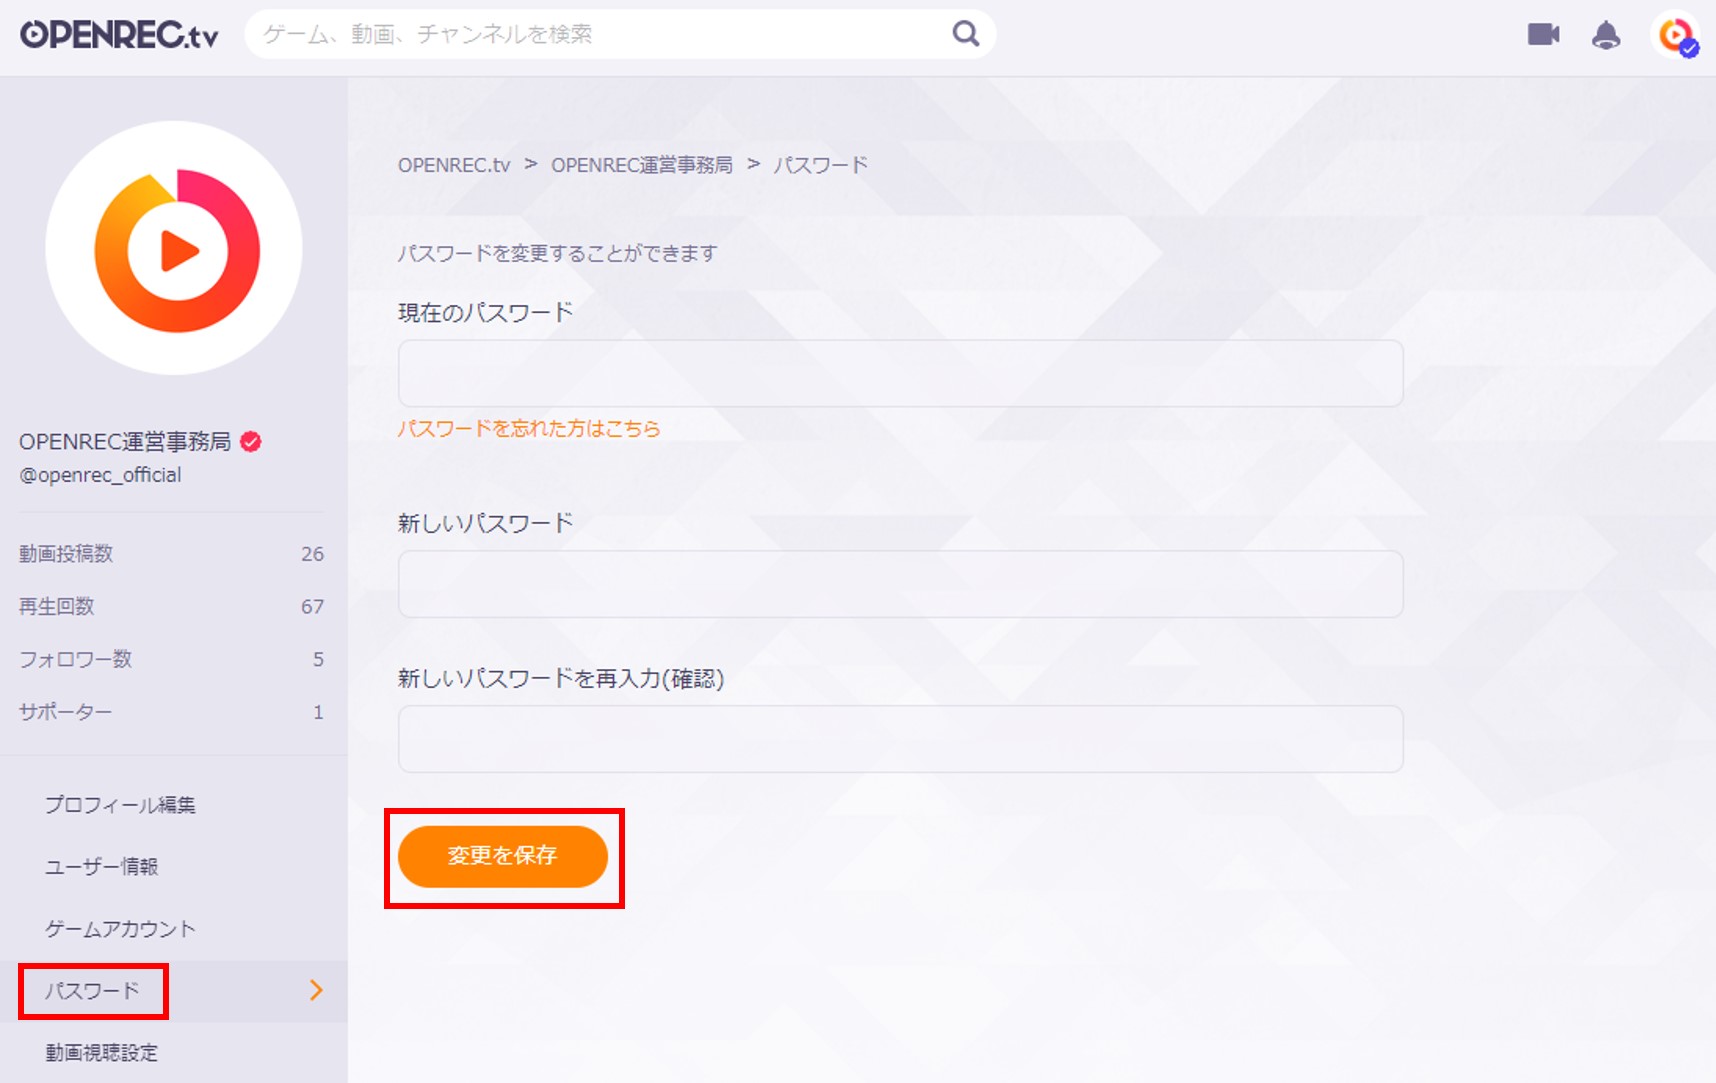The width and height of the screenshot is (1716, 1083).
Task: Open the video camera broadcast icon
Action: [1543, 35]
